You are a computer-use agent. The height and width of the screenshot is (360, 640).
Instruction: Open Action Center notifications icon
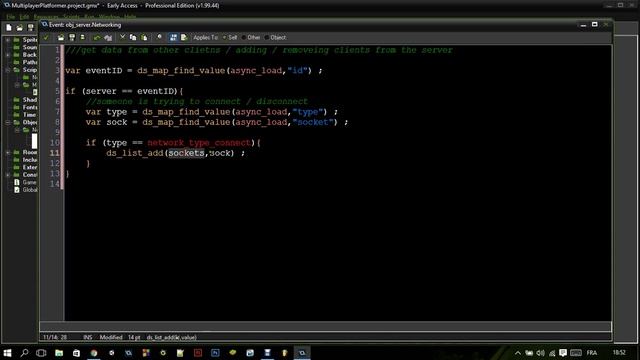pos(563,353)
